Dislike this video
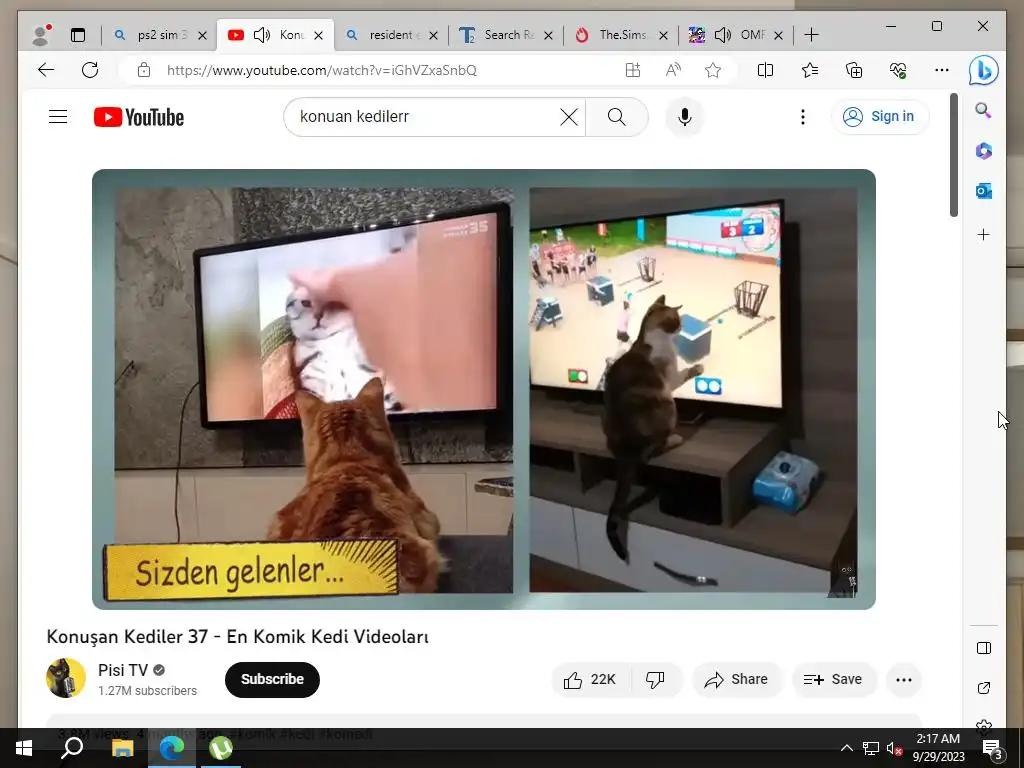 [655, 679]
